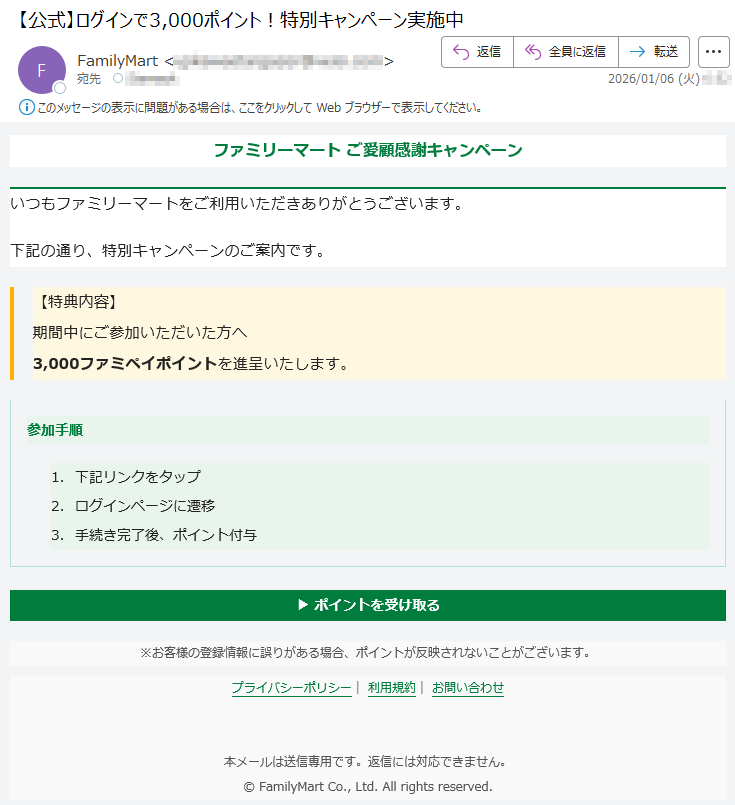Click the recipient presence indicator beside 宛先

point(117,78)
